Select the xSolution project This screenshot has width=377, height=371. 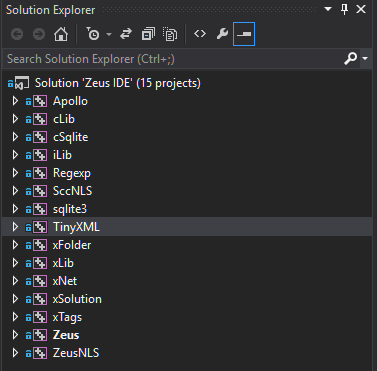point(77,299)
